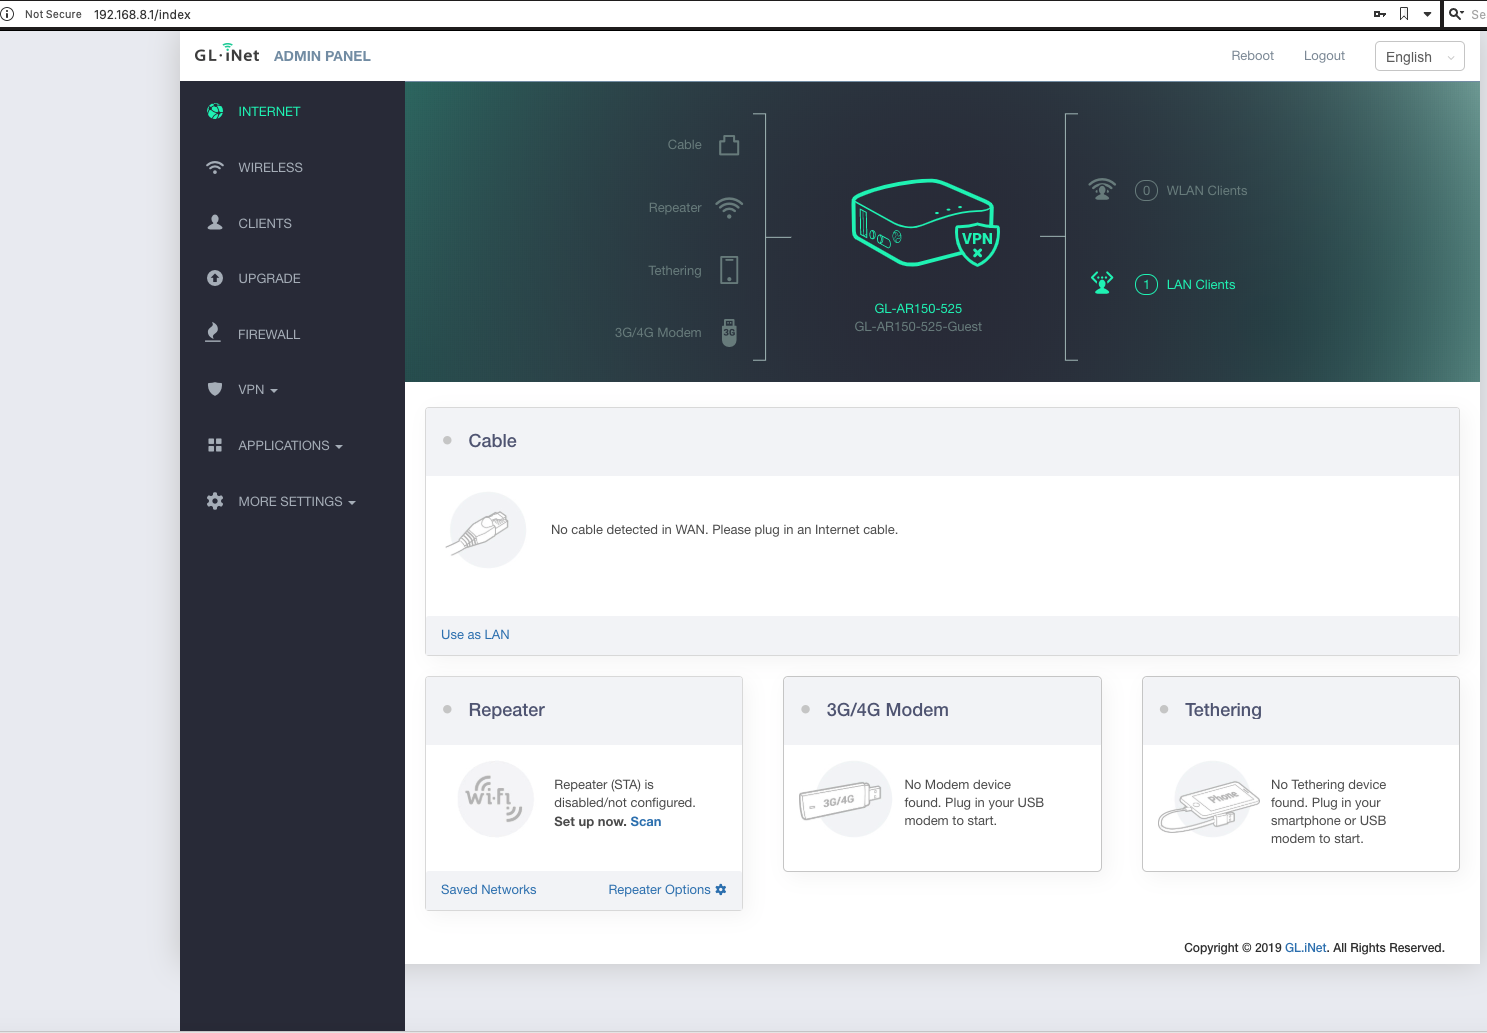Viewport: 1487px width, 1033px height.
Task: Expand the VPN sidebar menu
Action: [257, 390]
